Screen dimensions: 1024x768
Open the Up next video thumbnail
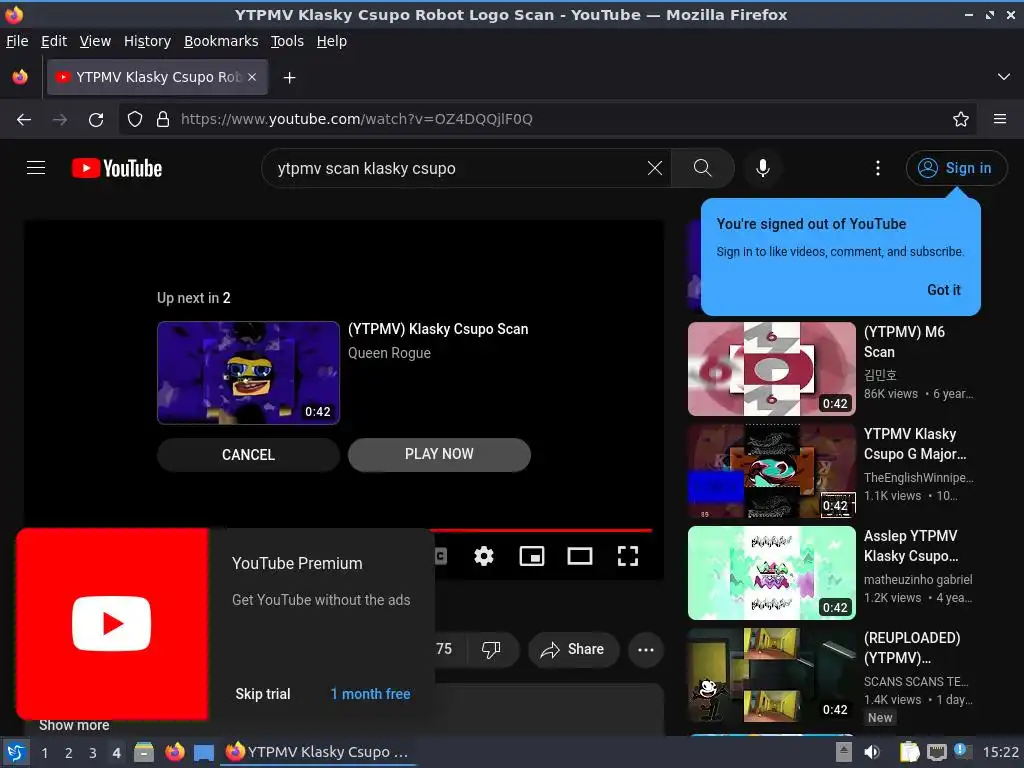coord(248,373)
